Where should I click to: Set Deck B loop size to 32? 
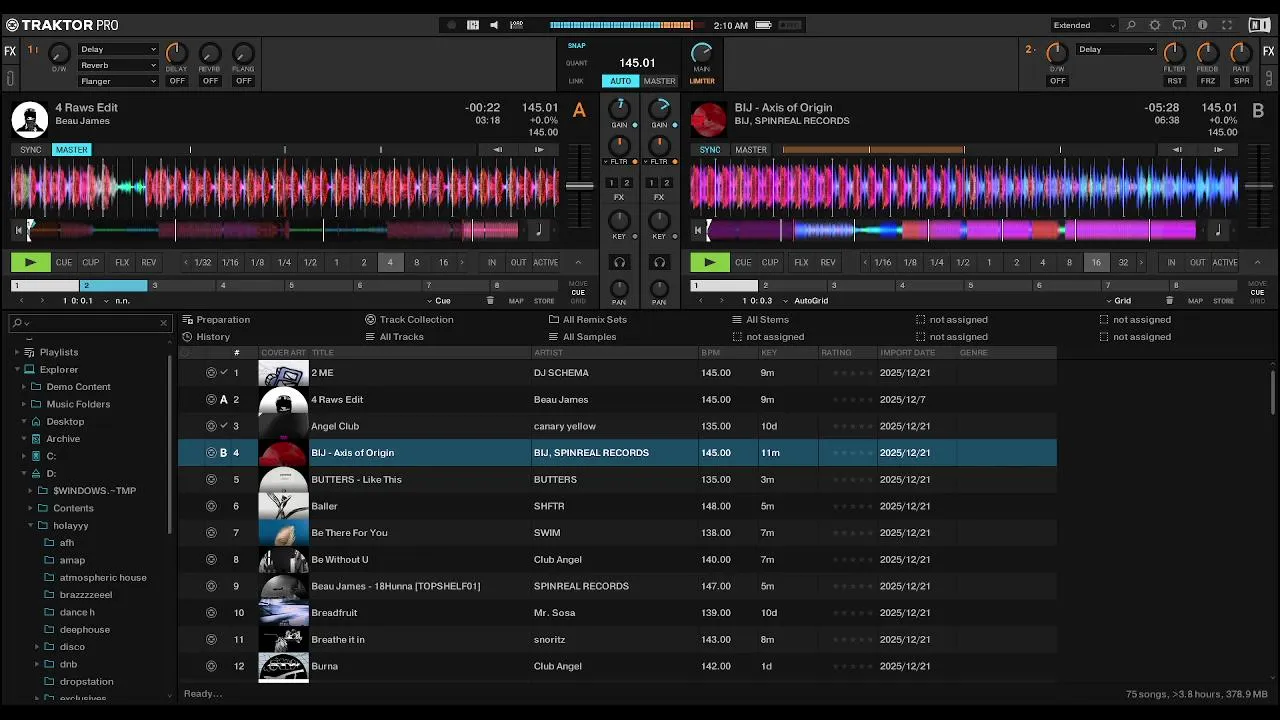(1123, 262)
